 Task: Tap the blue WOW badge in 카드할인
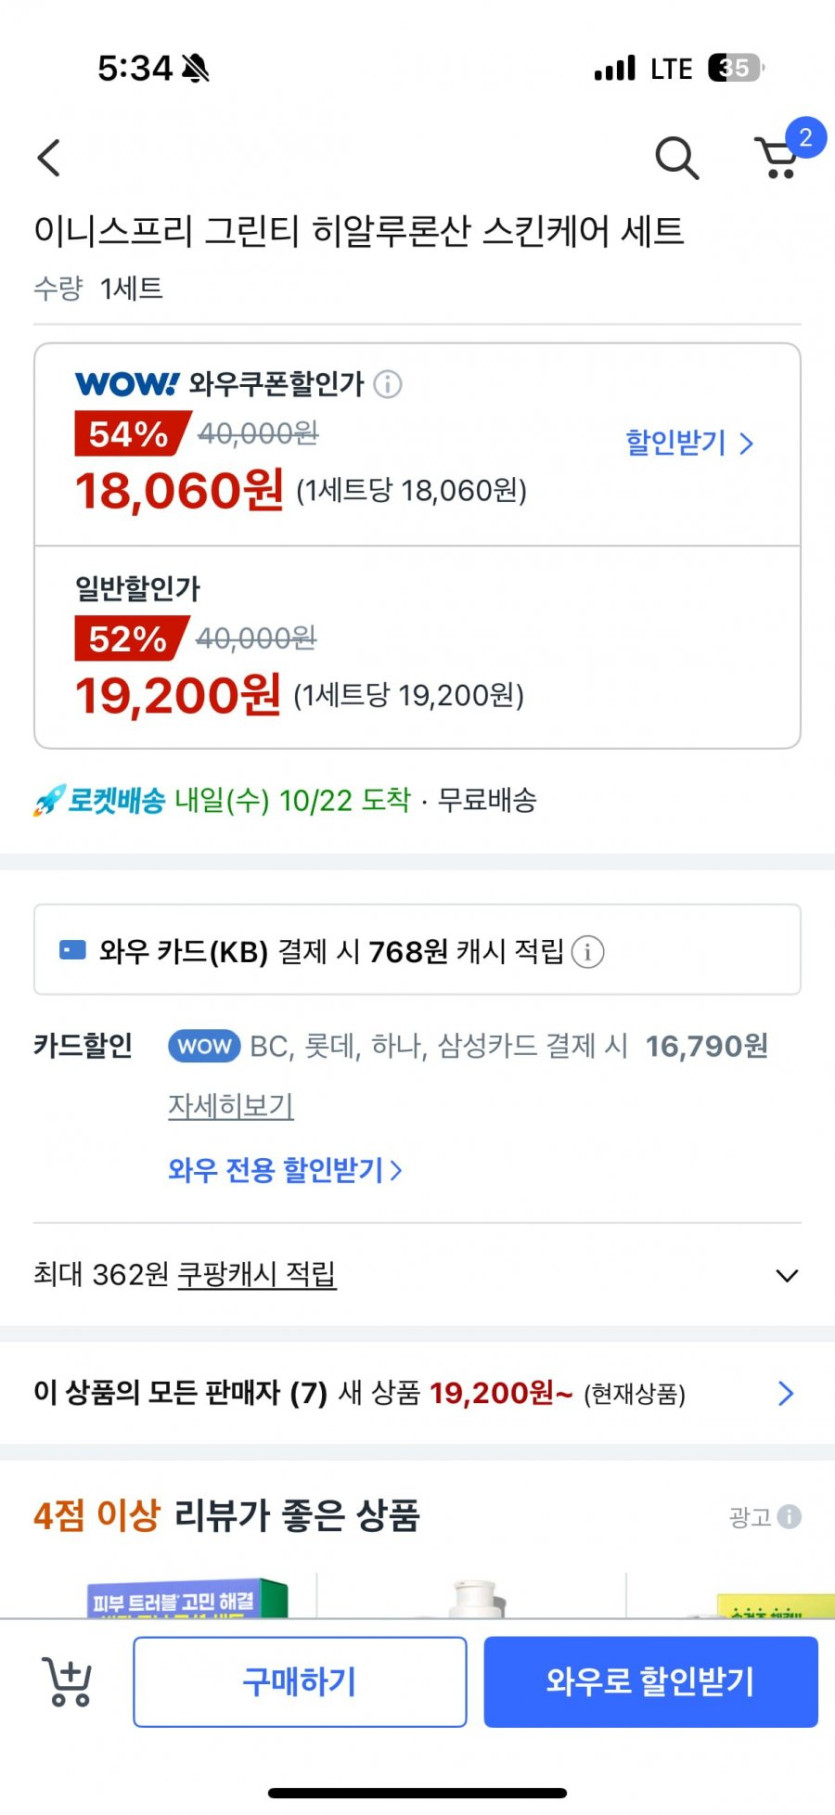[x=204, y=1046]
